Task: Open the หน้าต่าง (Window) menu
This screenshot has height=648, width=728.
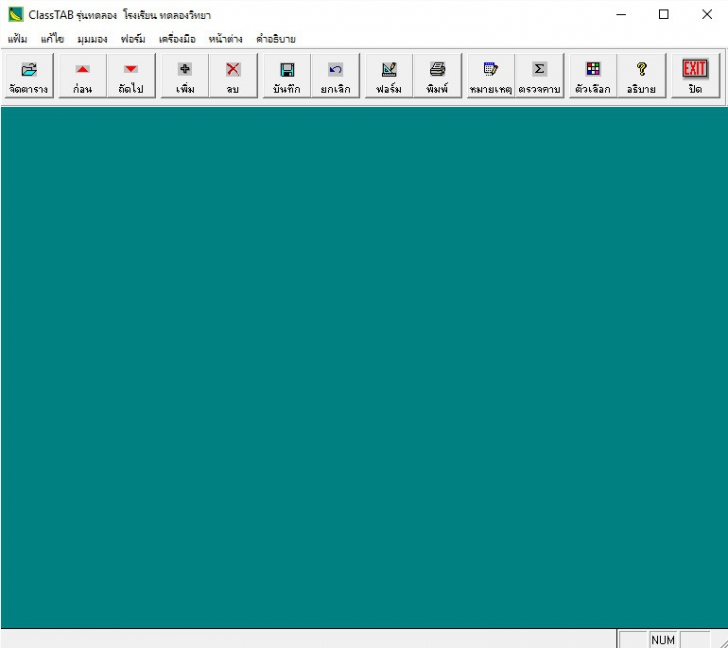Action: tap(225, 39)
